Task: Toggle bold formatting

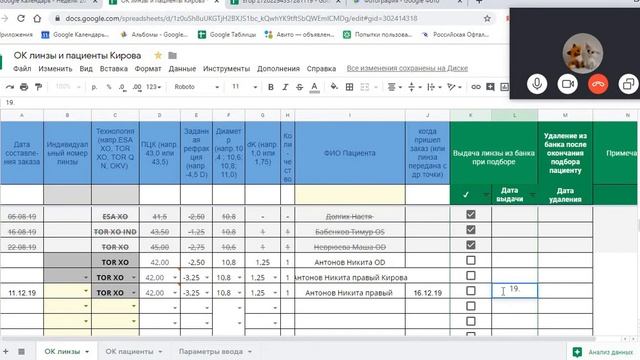Action: (271, 87)
